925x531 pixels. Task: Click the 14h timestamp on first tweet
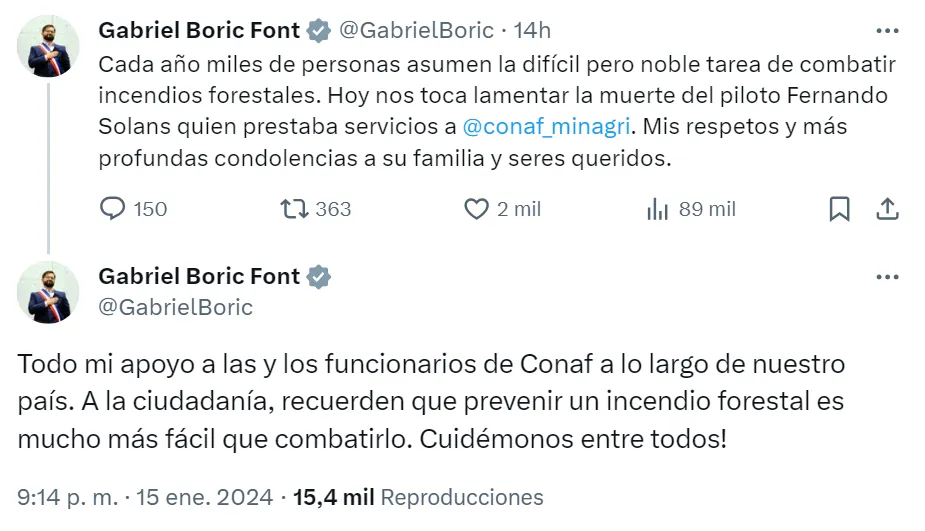pyautogui.click(x=530, y=30)
